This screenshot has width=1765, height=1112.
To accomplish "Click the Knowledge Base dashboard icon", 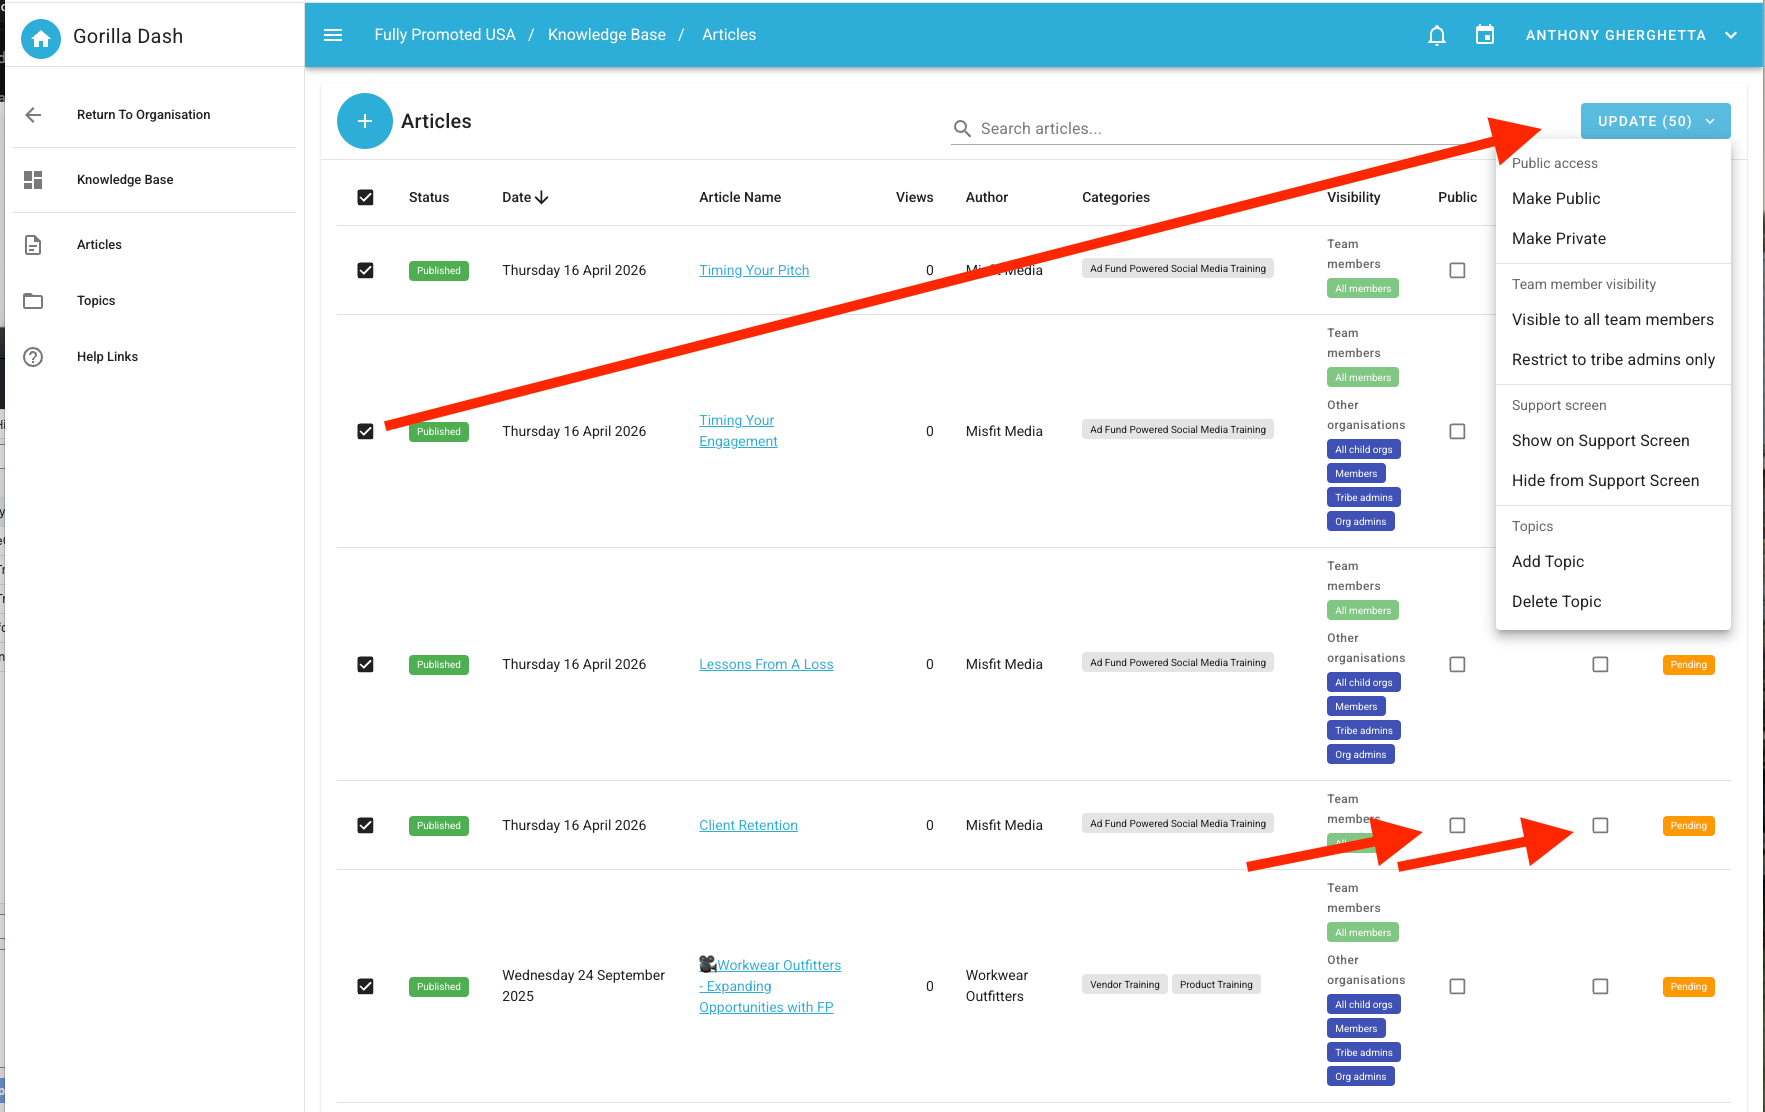I will click(x=33, y=180).
